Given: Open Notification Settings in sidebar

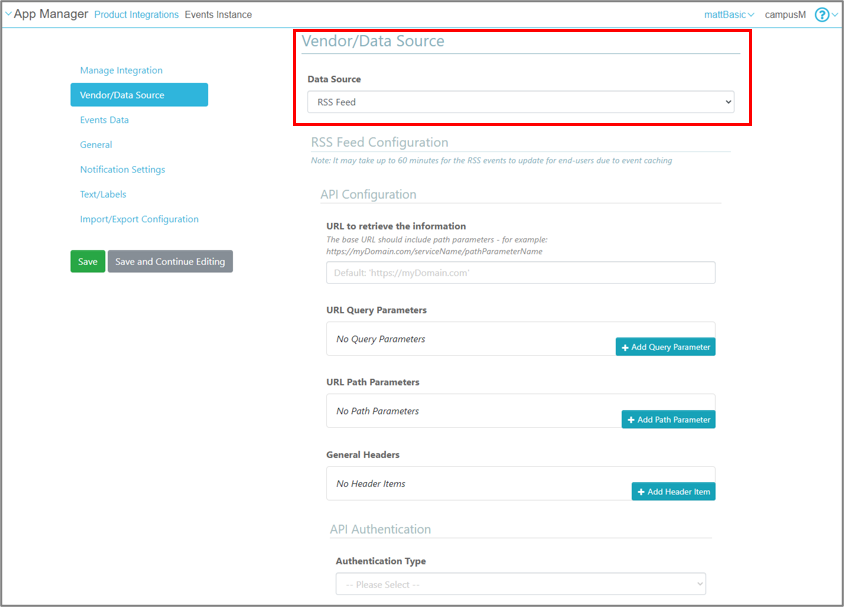Looking at the screenshot, I should coord(123,170).
